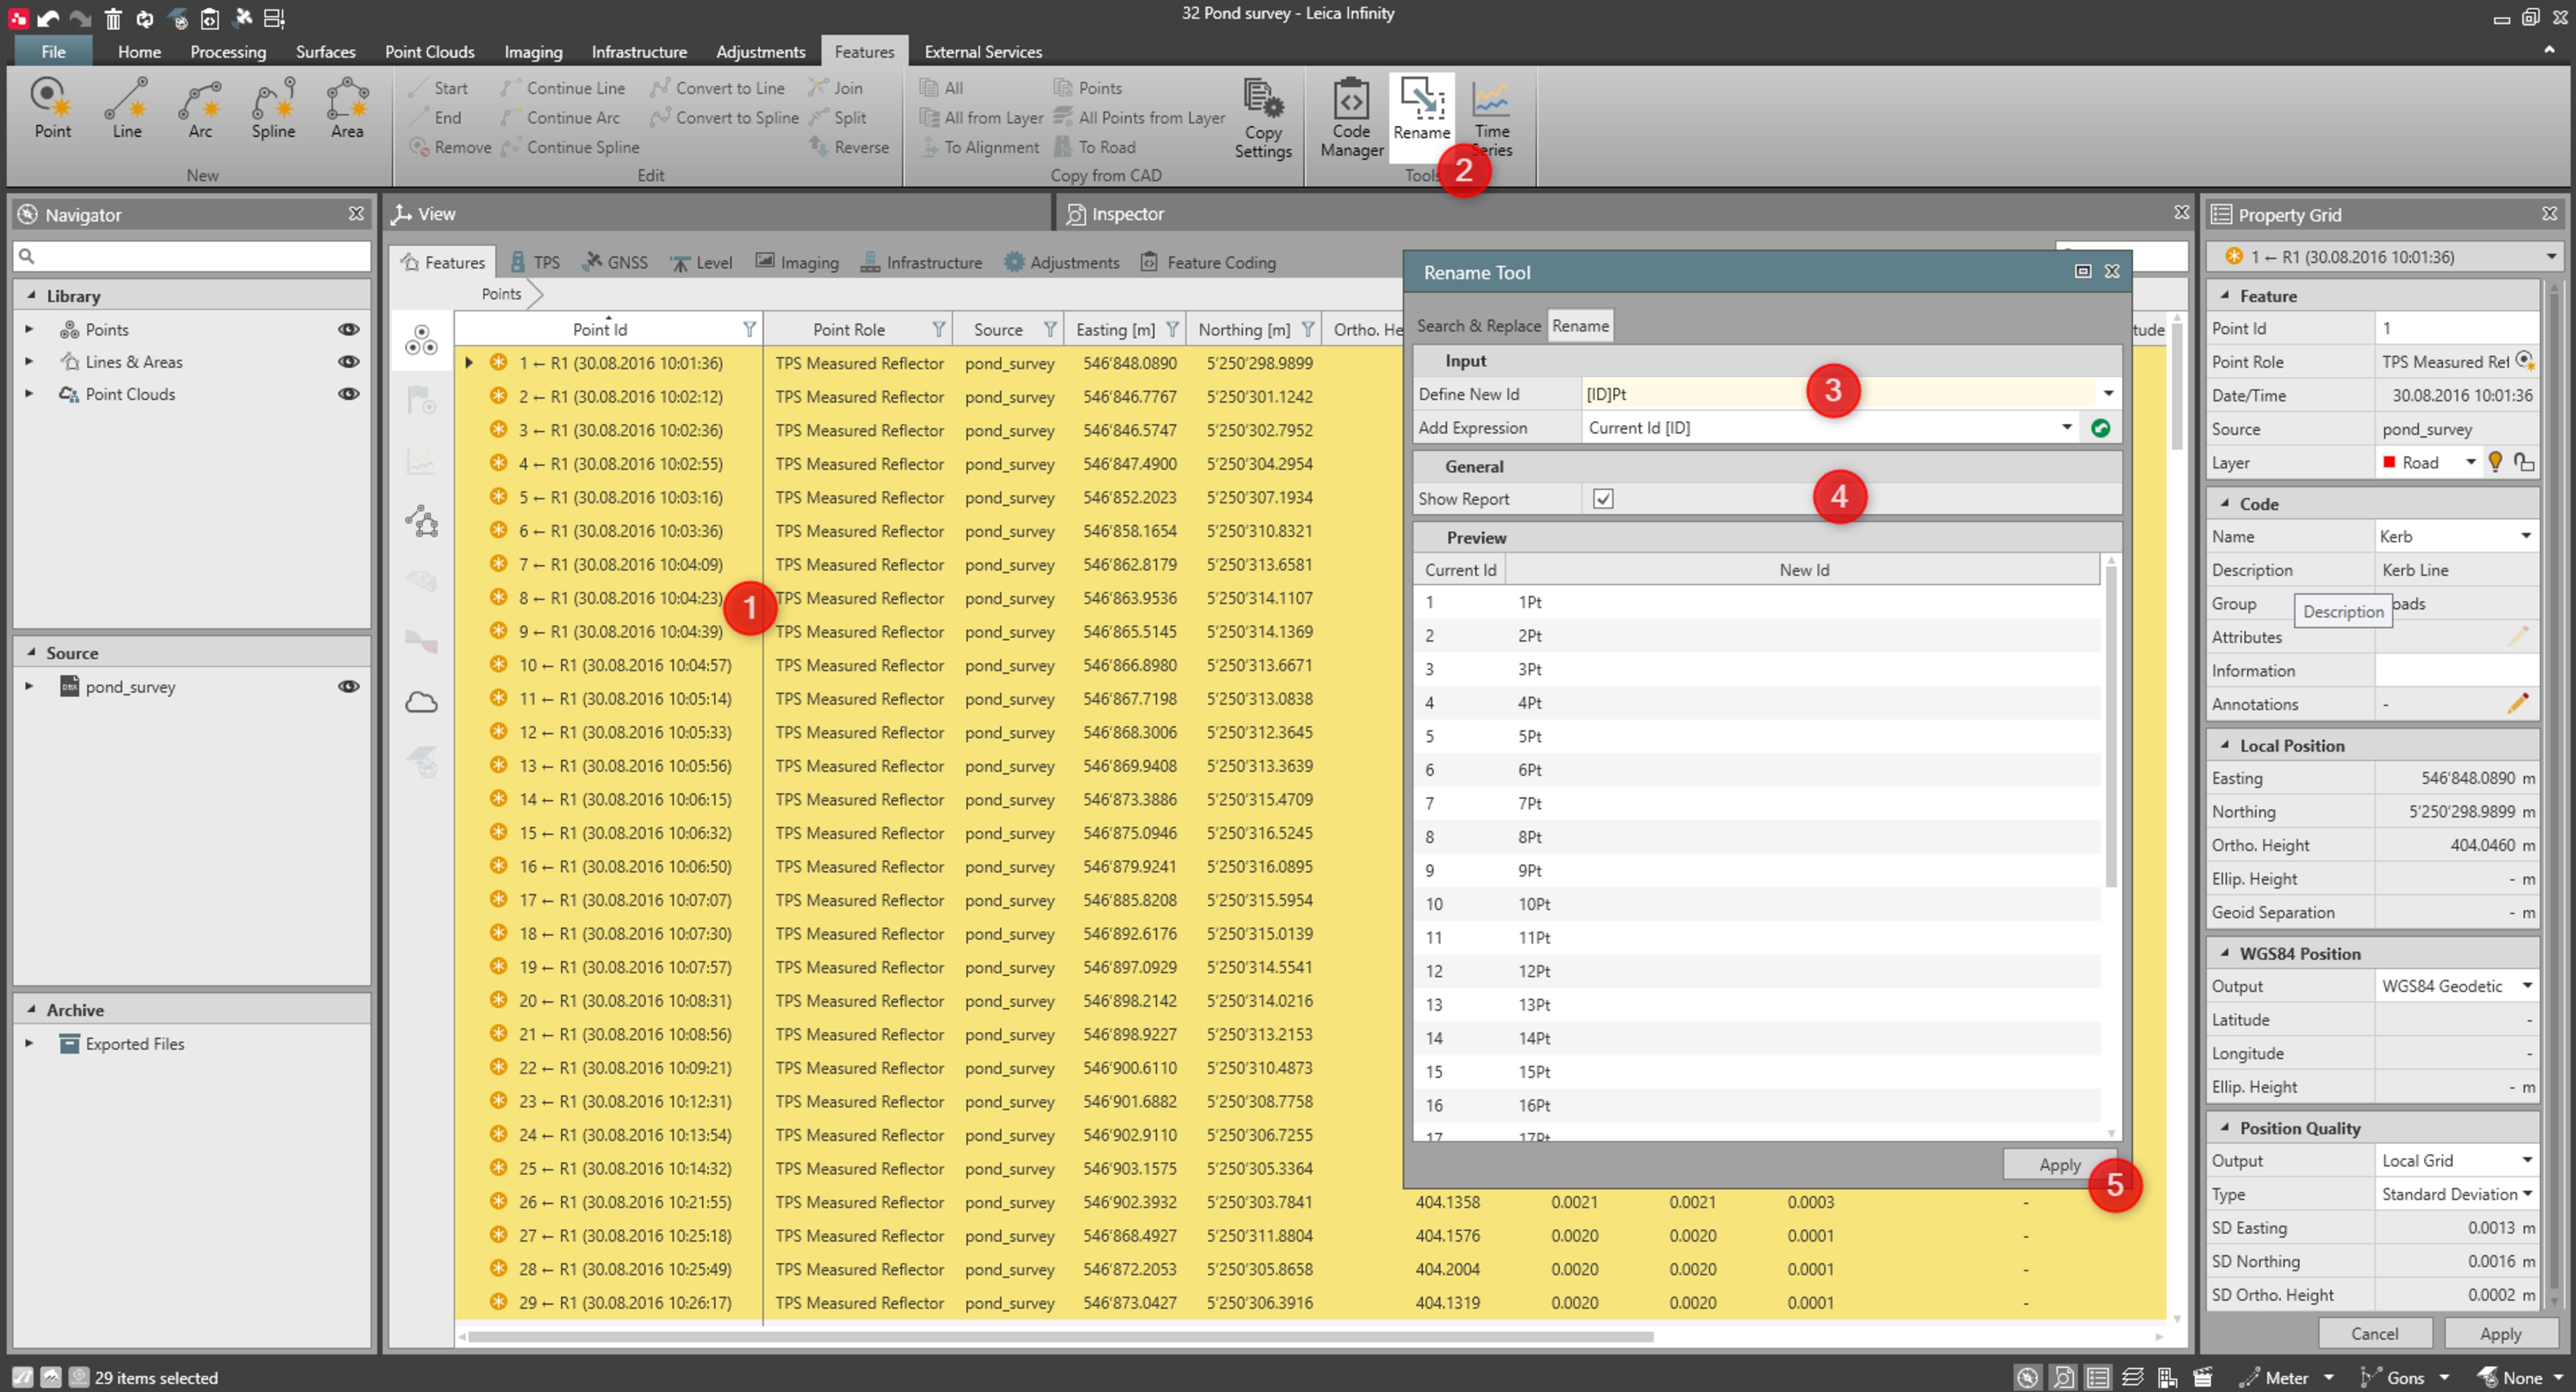Switch to the Feature Coding tab
The image size is (2576, 1392).
point(1208,262)
